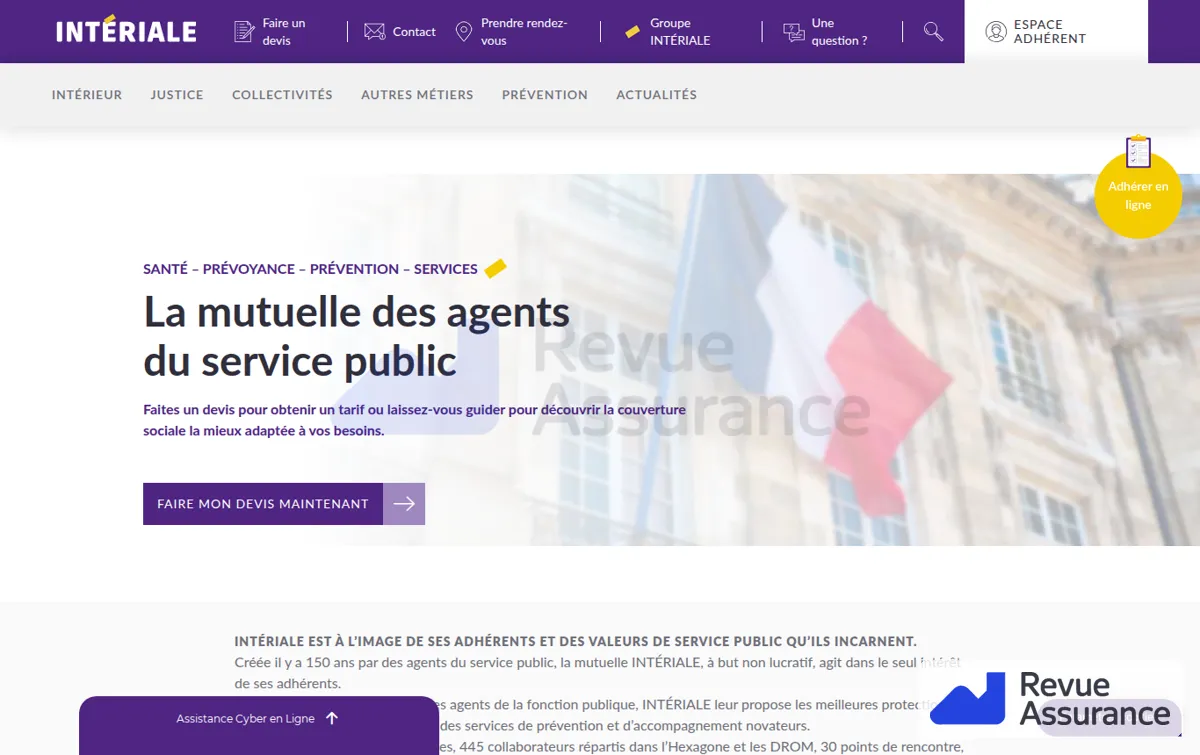Open Une question ? link
Image resolution: width=1200 pixels, height=755 pixels.
click(x=839, y=32)
